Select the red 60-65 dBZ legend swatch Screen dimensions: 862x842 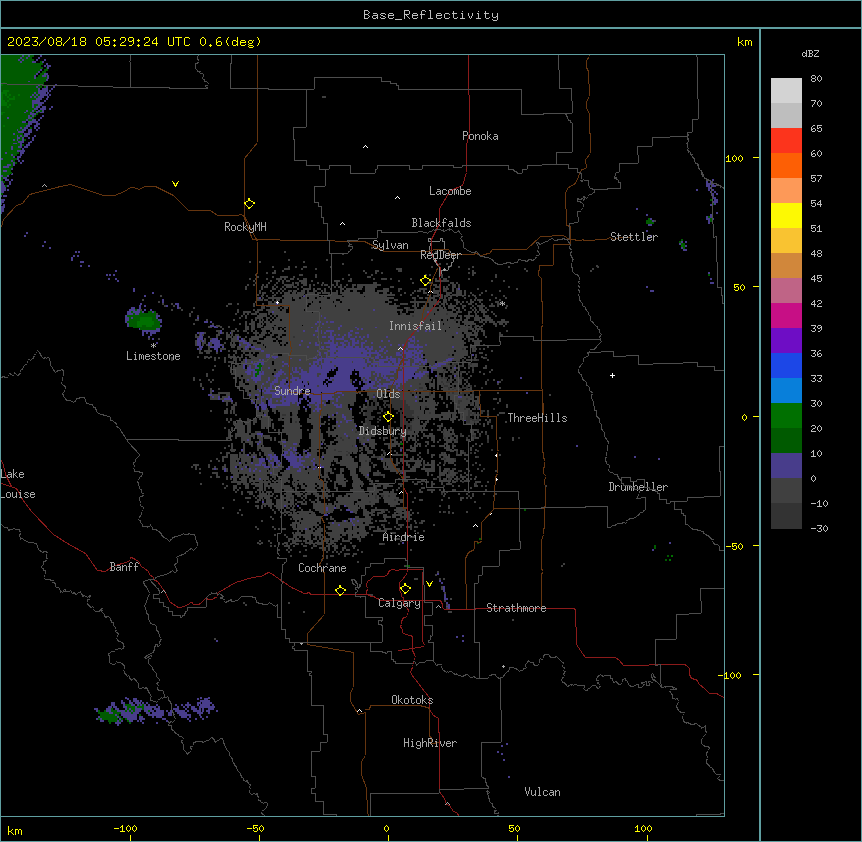point(786,141)
